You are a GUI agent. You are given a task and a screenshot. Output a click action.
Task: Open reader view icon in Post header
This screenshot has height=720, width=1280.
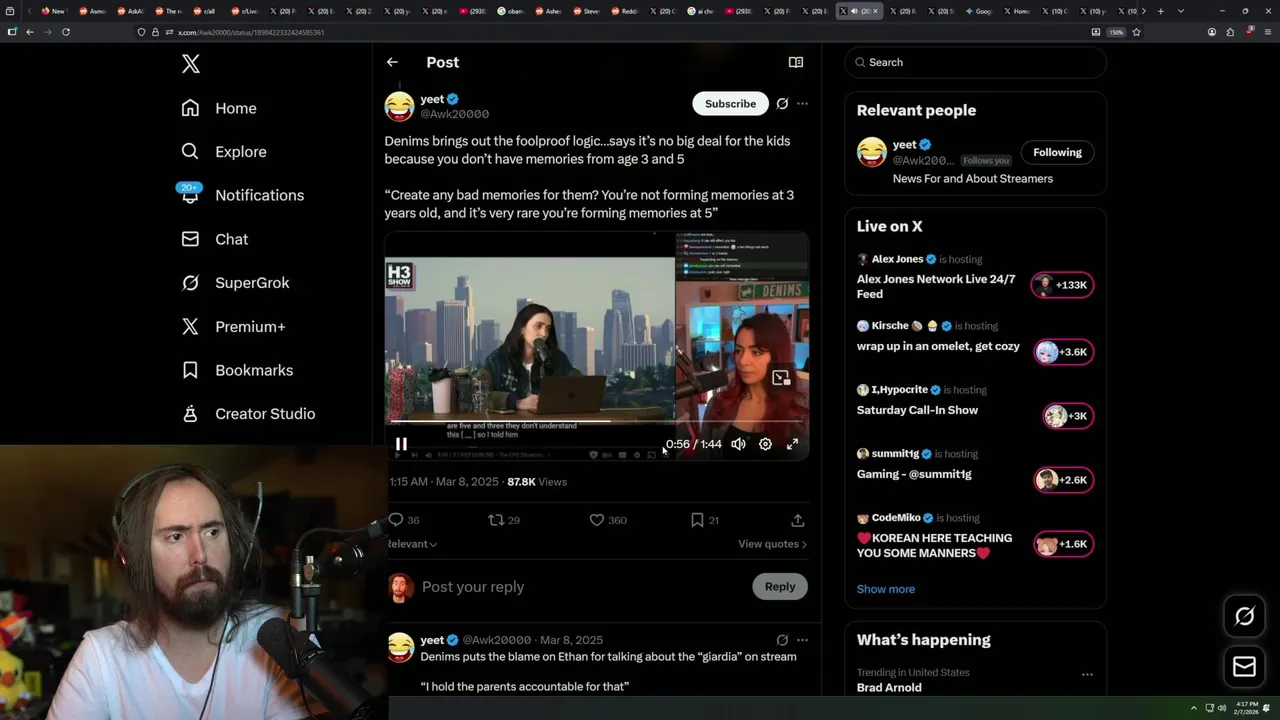pos(796,62)
